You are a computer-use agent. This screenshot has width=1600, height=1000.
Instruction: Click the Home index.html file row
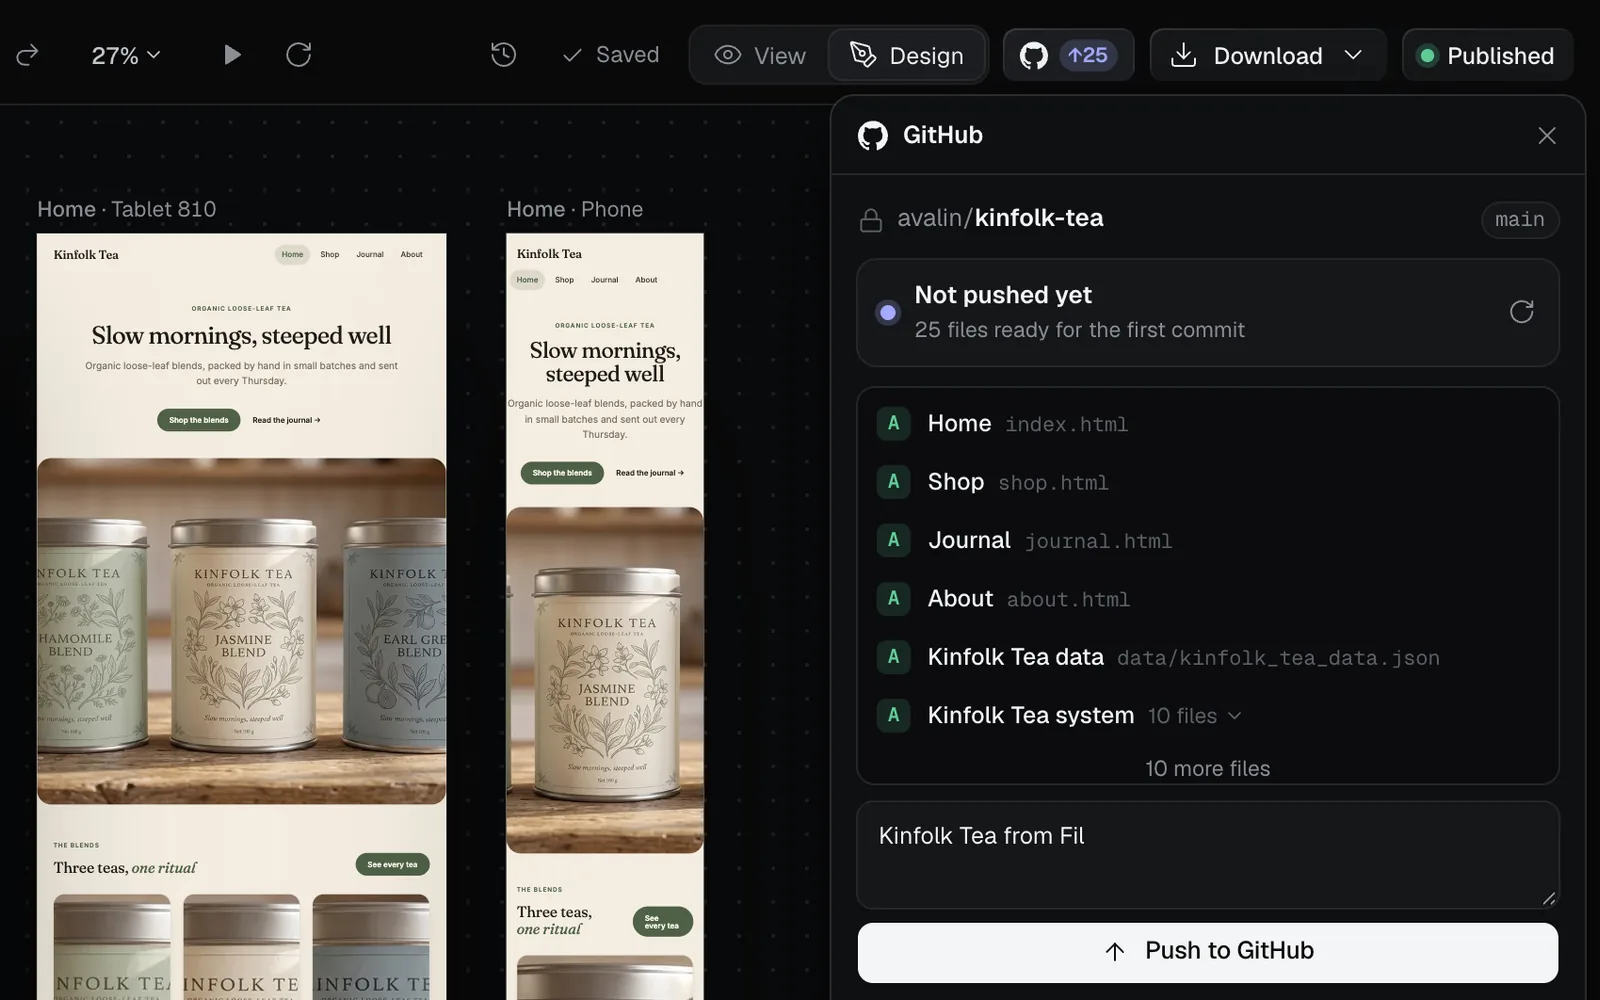tap(1208, 424)
